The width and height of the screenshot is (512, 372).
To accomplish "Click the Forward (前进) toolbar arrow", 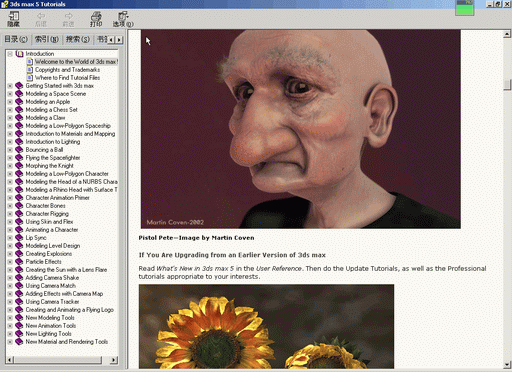I will click(68, 19).
